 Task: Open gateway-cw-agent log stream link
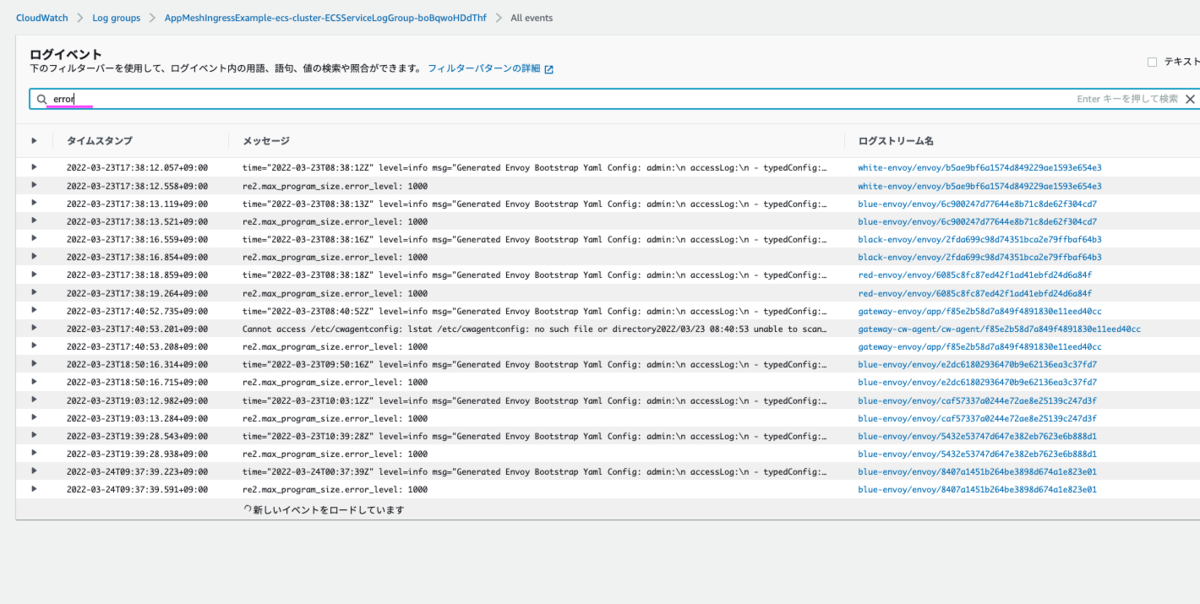[x=999, y=328]
